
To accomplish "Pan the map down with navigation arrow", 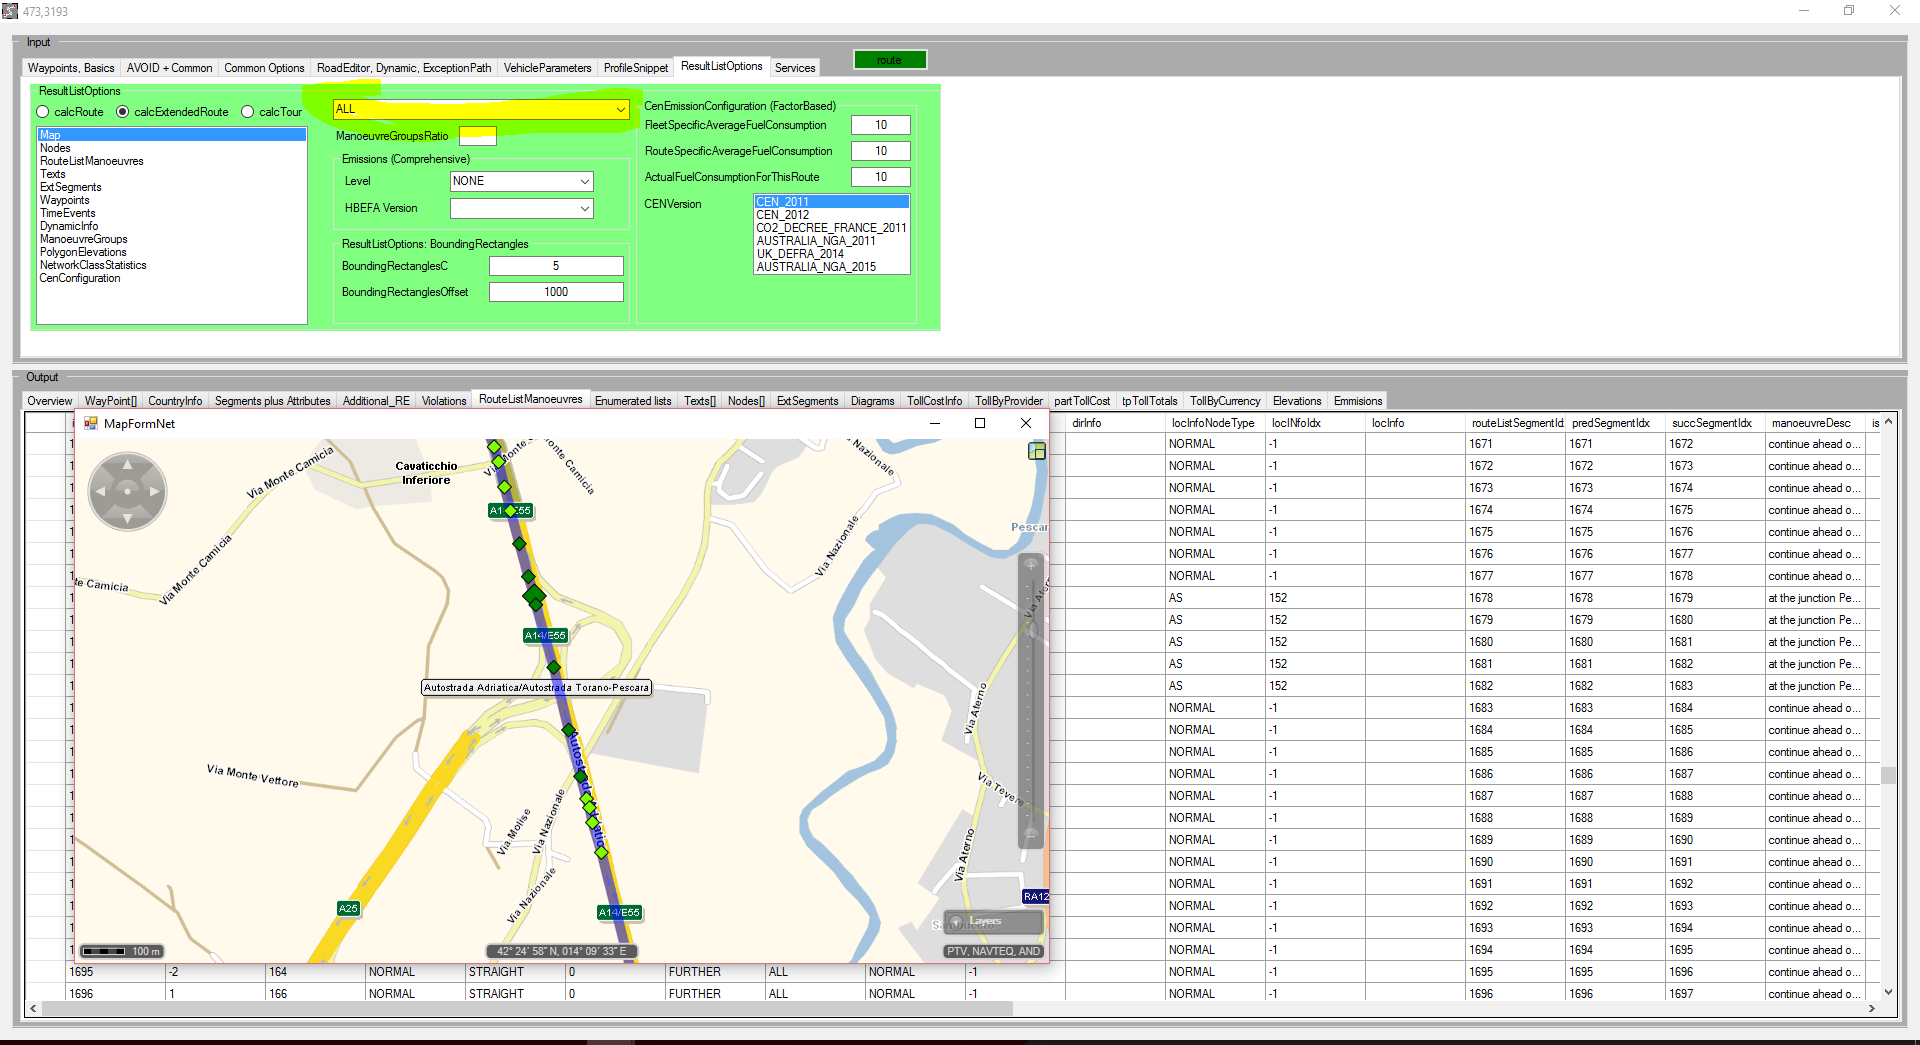I will [x=127, y=518].
